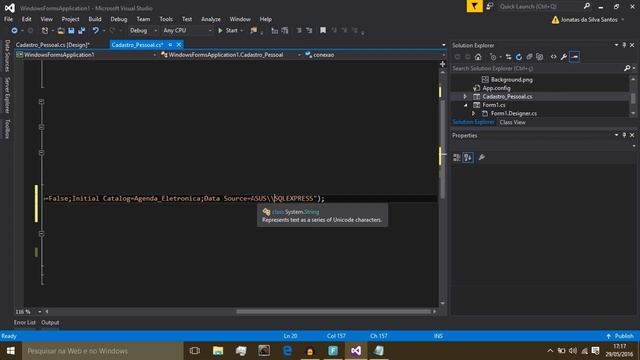Switch to Cadastro_Pessoal.cs [Design] tab
Image resolution: width=640 pixels, height=360 pixels.
tap(53, 45)
